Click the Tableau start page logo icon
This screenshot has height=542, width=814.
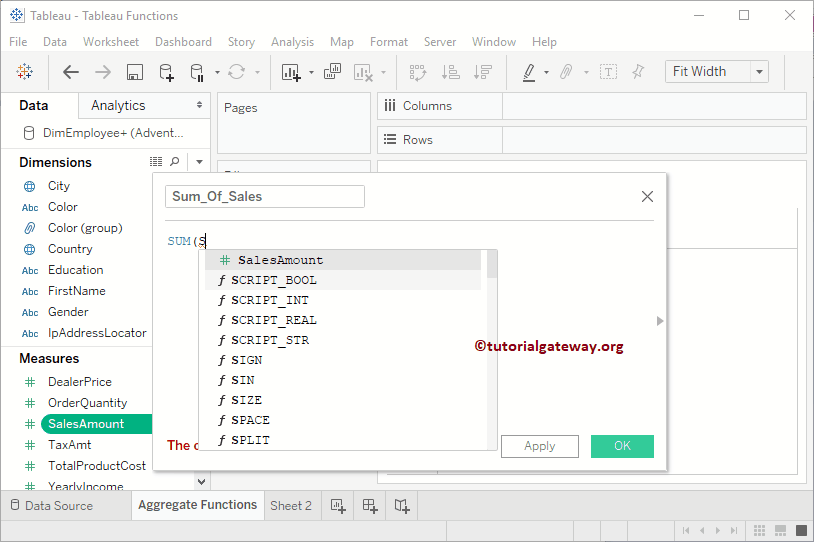24,72
